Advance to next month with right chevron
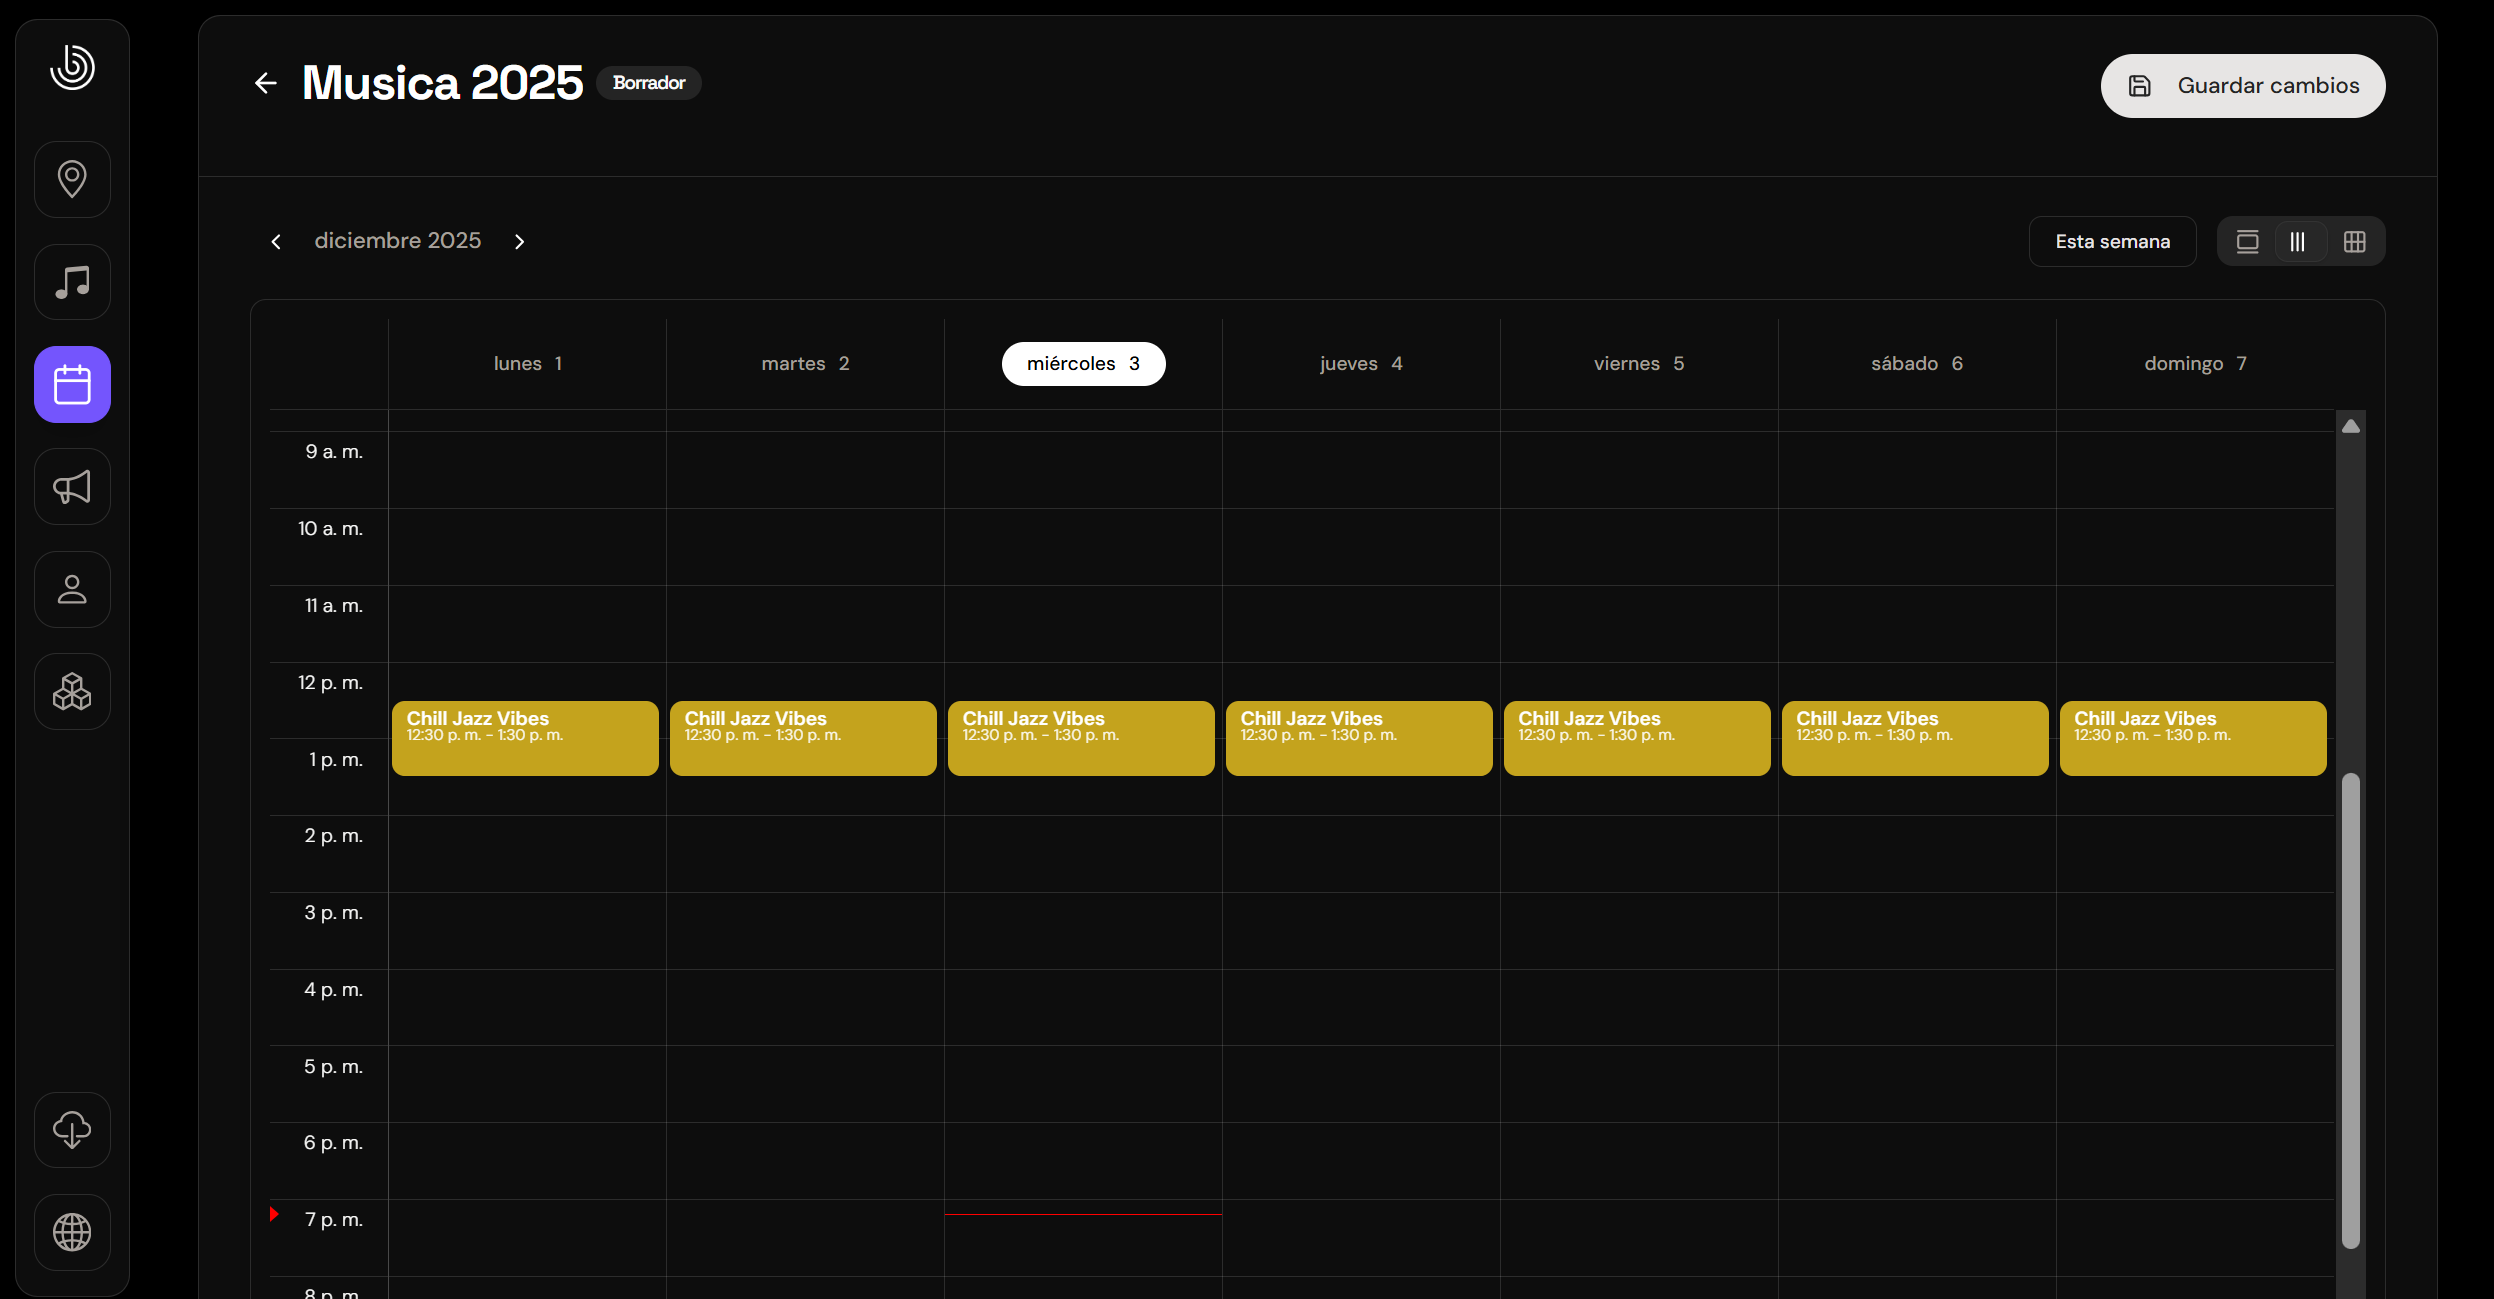This screenshot has height=1299, width=2494. tap(519, 242)
